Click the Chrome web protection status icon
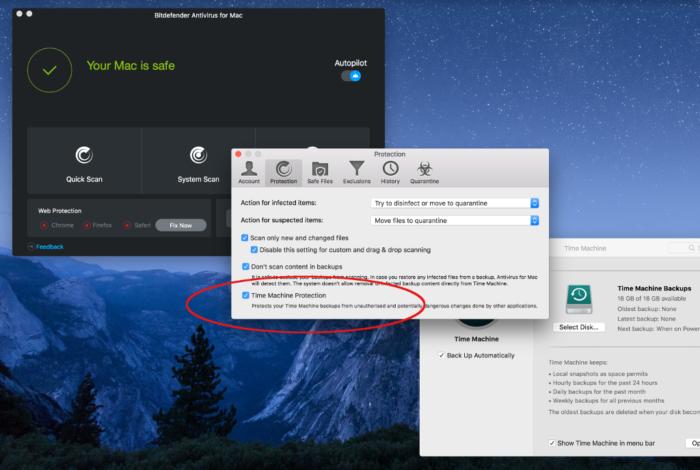700x470 pixels. (x=44, y=226)
